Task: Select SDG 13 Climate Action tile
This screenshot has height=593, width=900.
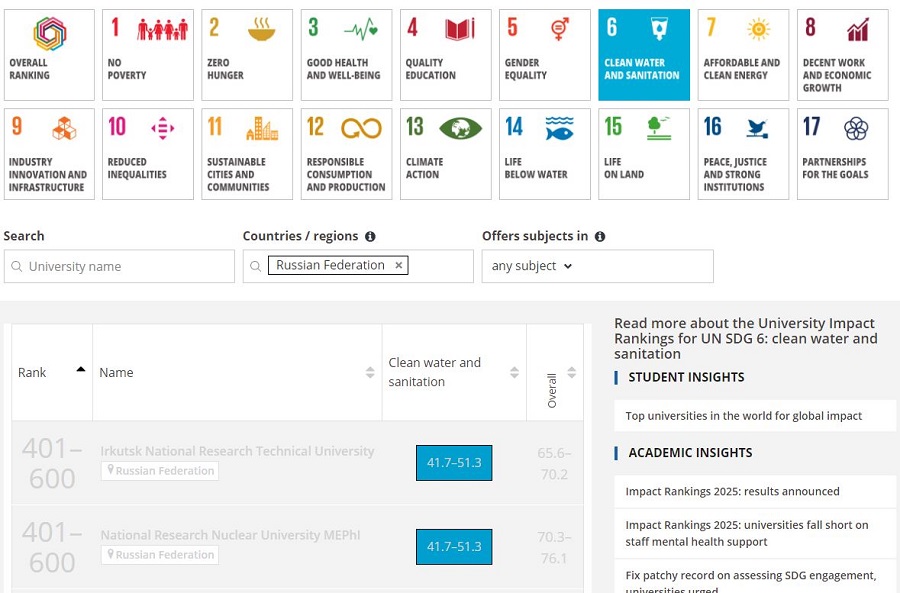Action: pyautogui.click(x=445, y=154)
